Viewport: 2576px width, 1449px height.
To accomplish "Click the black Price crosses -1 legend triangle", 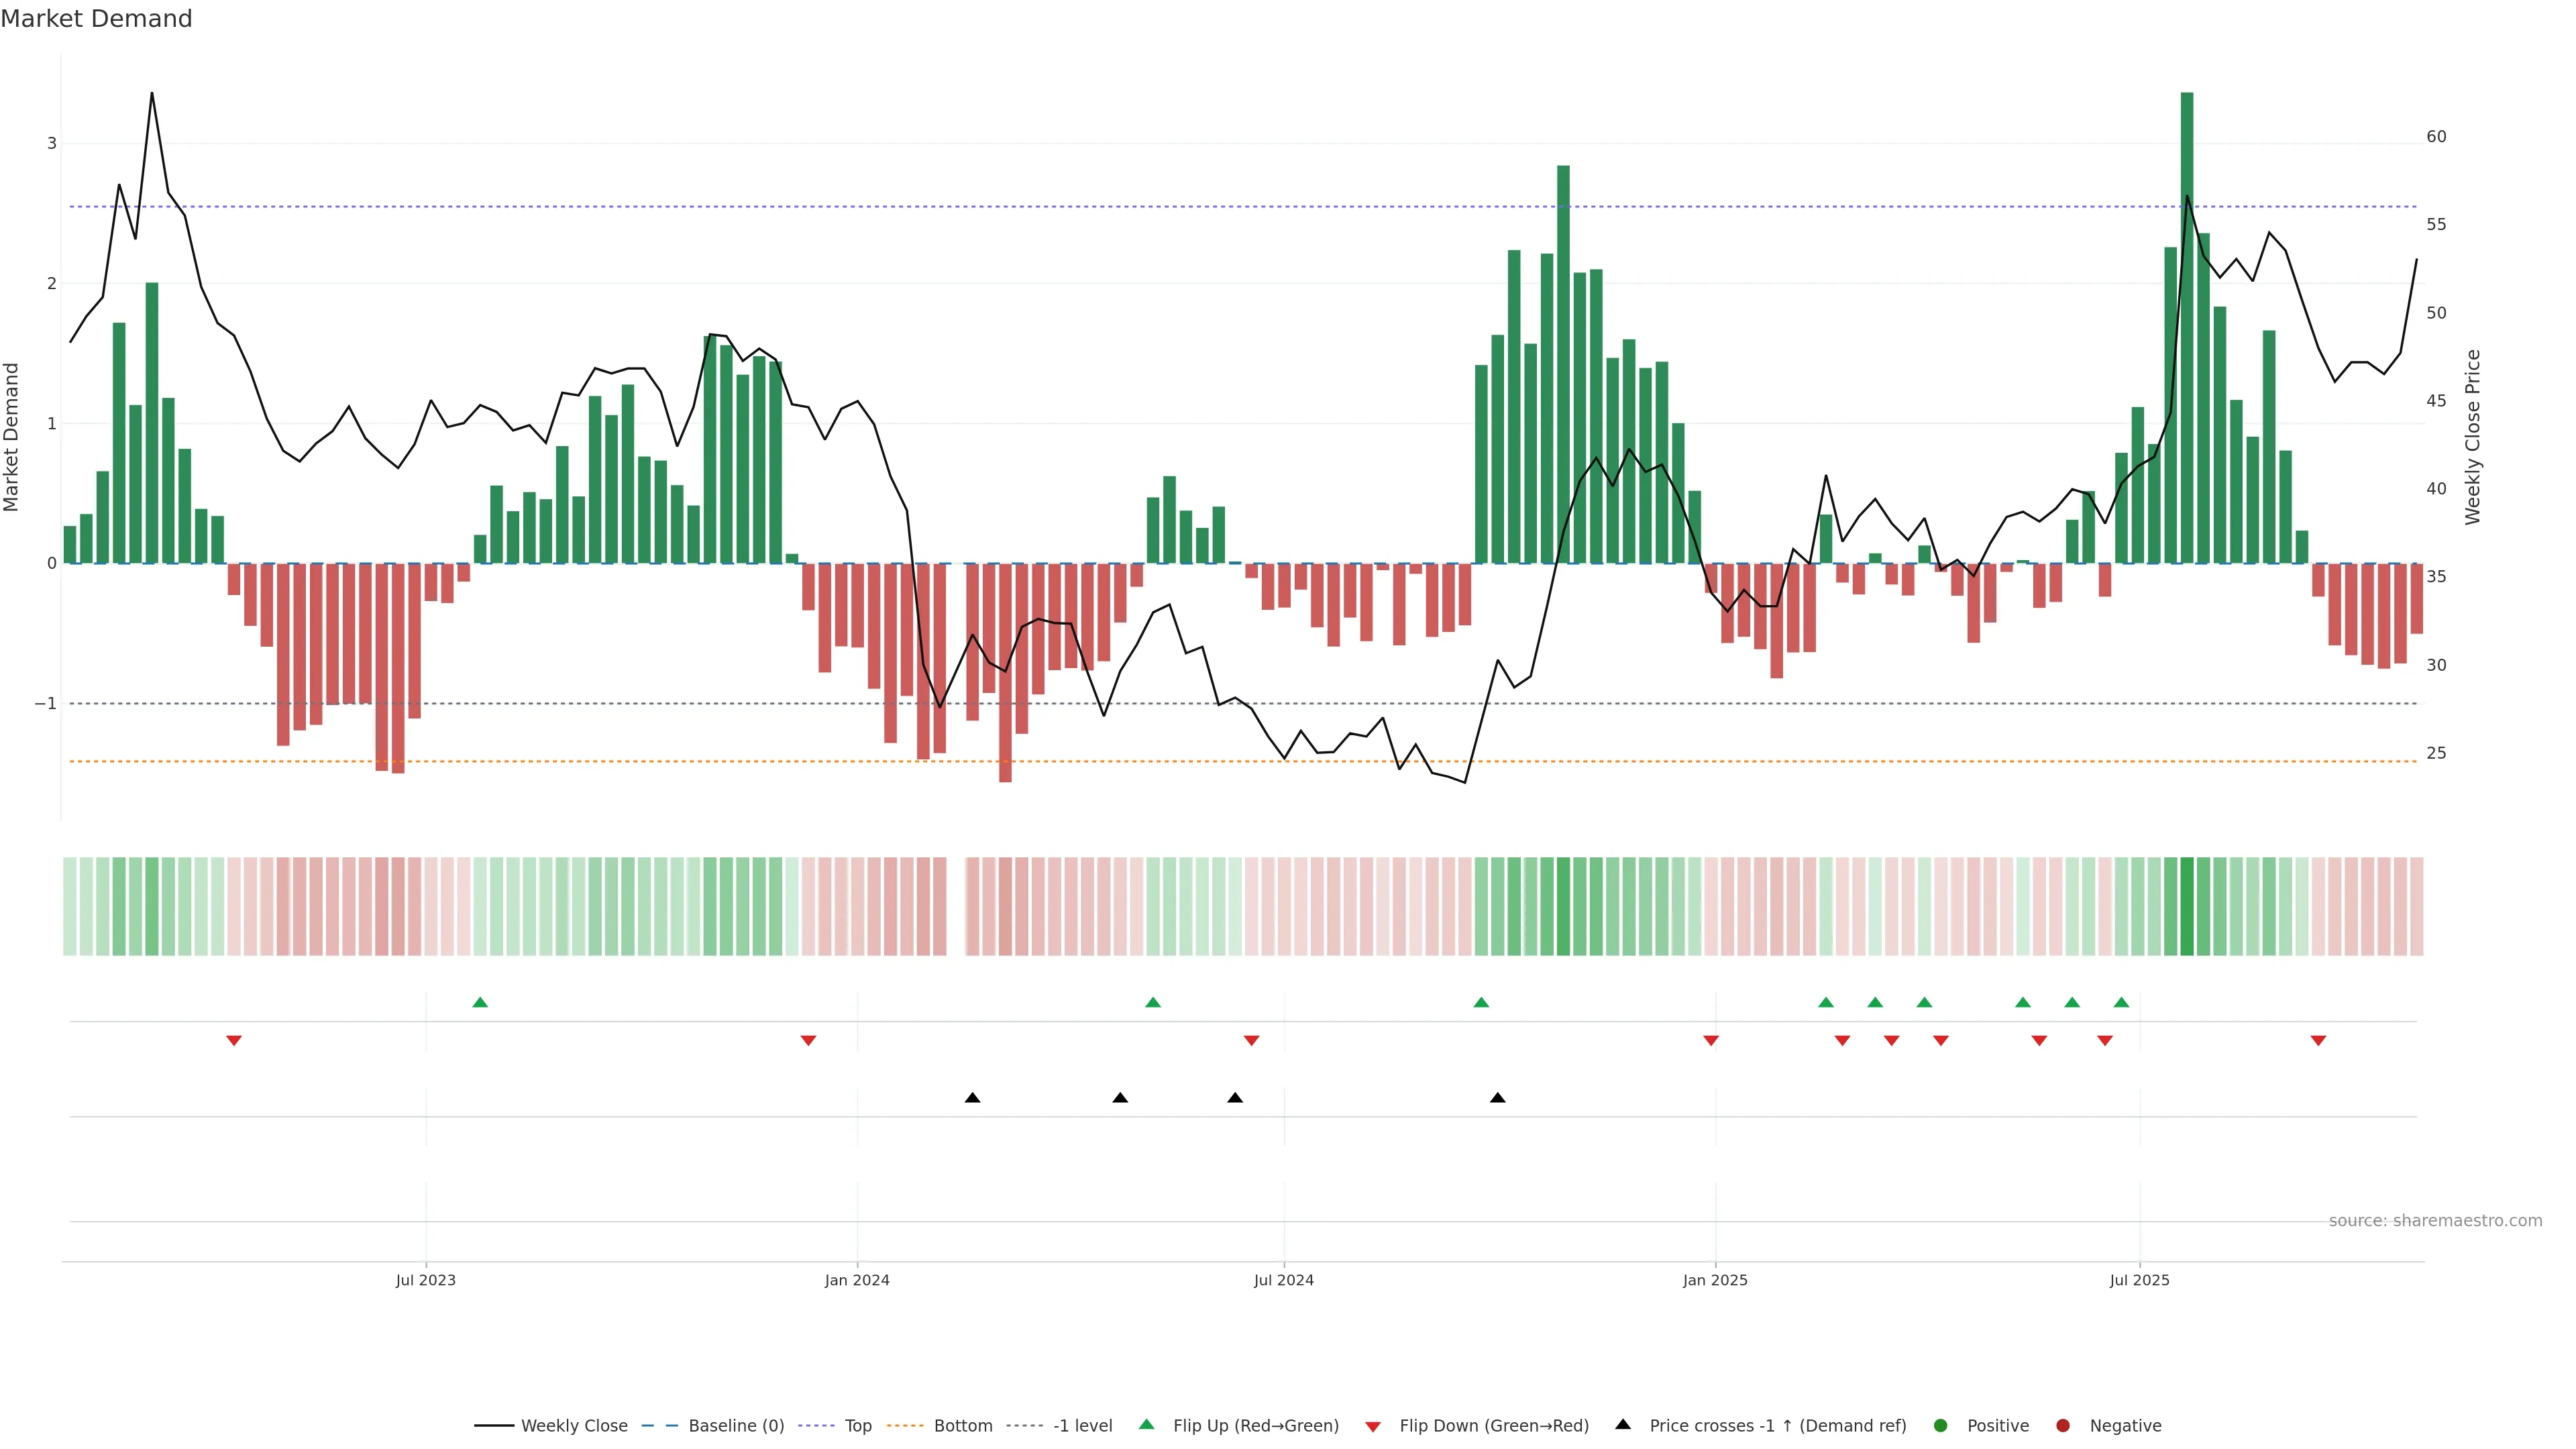I will pyautogui.click(x=1623, y=1425).
